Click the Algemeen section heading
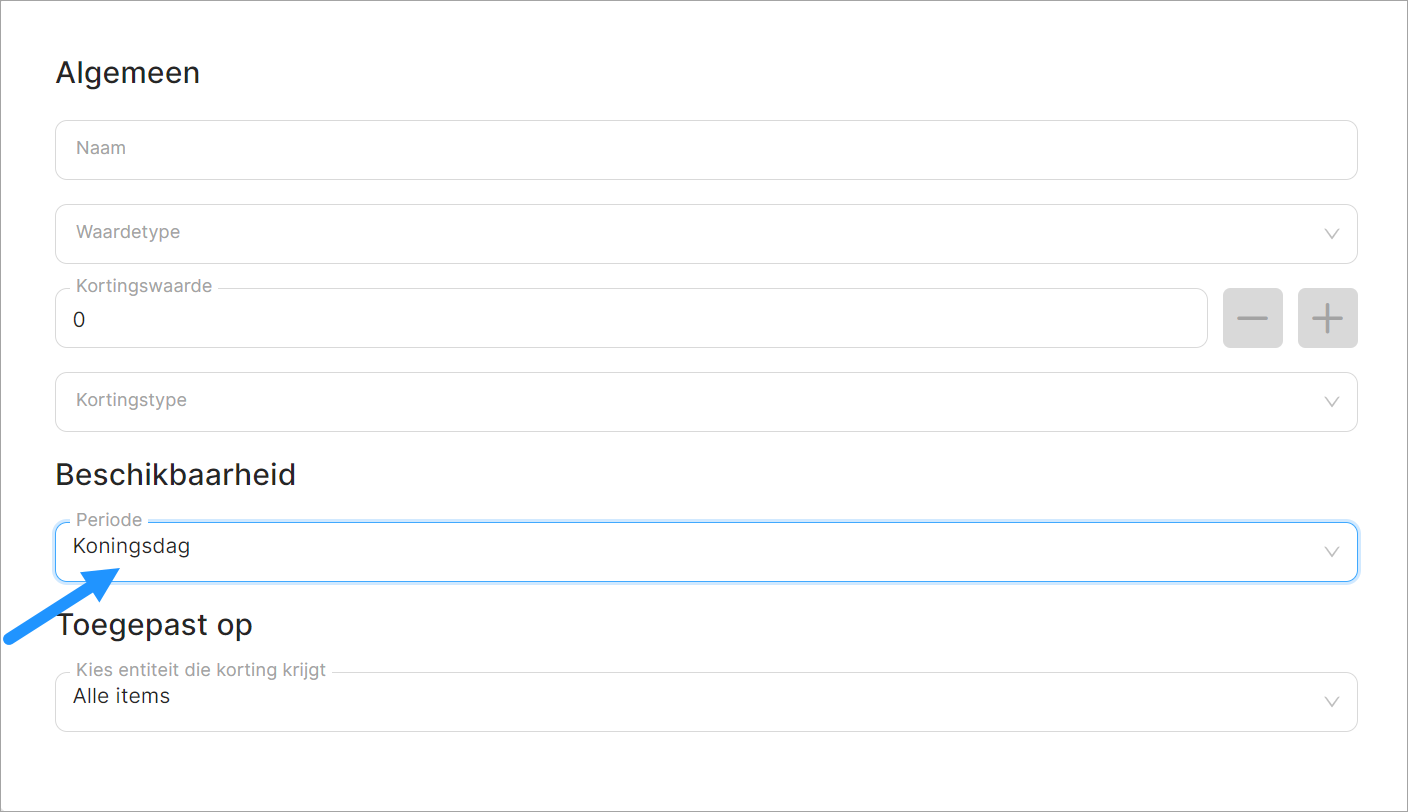Image resolution: width=1408 pixels, height=812 pixels. tap(128, 73)
